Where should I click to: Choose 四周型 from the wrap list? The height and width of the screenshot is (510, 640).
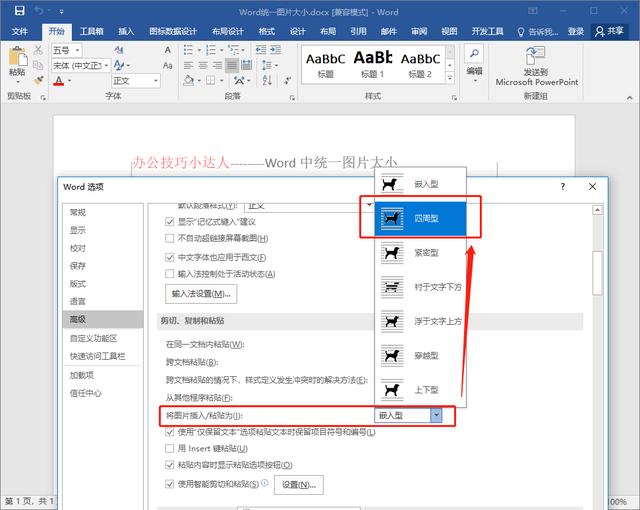tap(420, 218)
